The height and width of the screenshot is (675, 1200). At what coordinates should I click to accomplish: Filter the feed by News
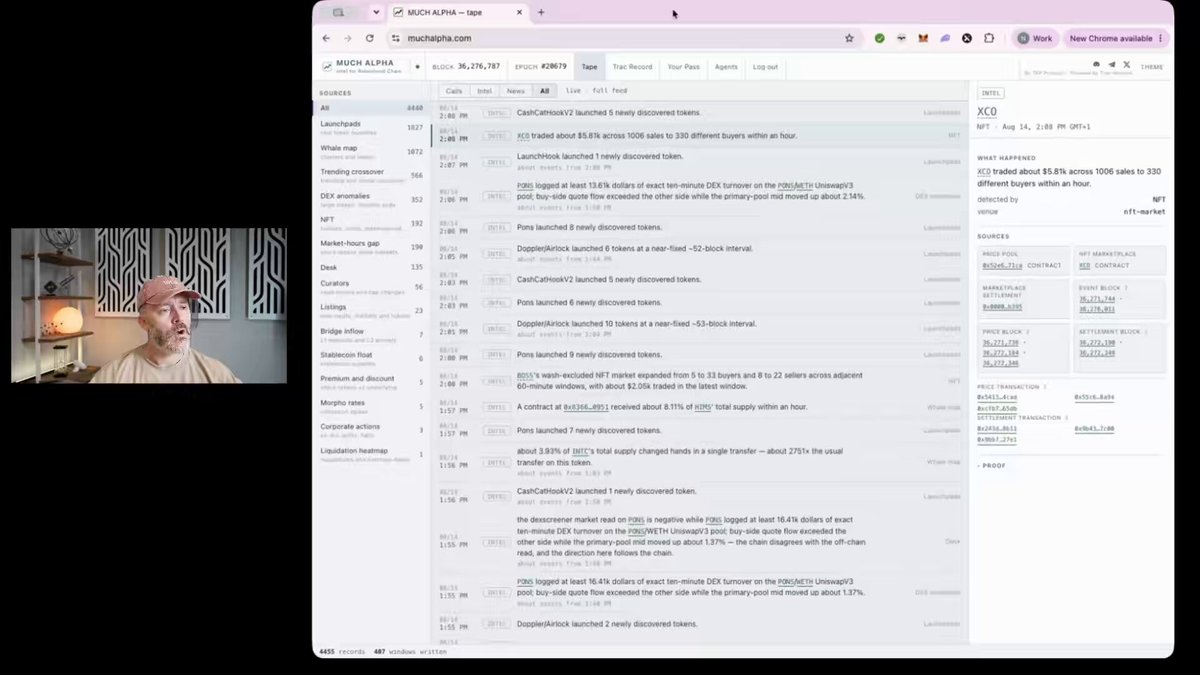pos(515,90)
